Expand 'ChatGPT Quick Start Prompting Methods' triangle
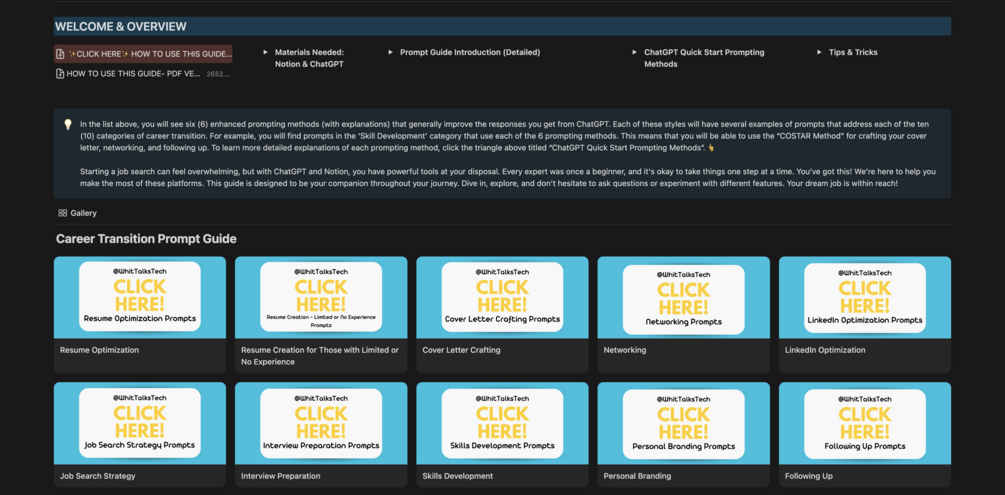The height and width of the screenshot is (495, 1005). point(635,53)
